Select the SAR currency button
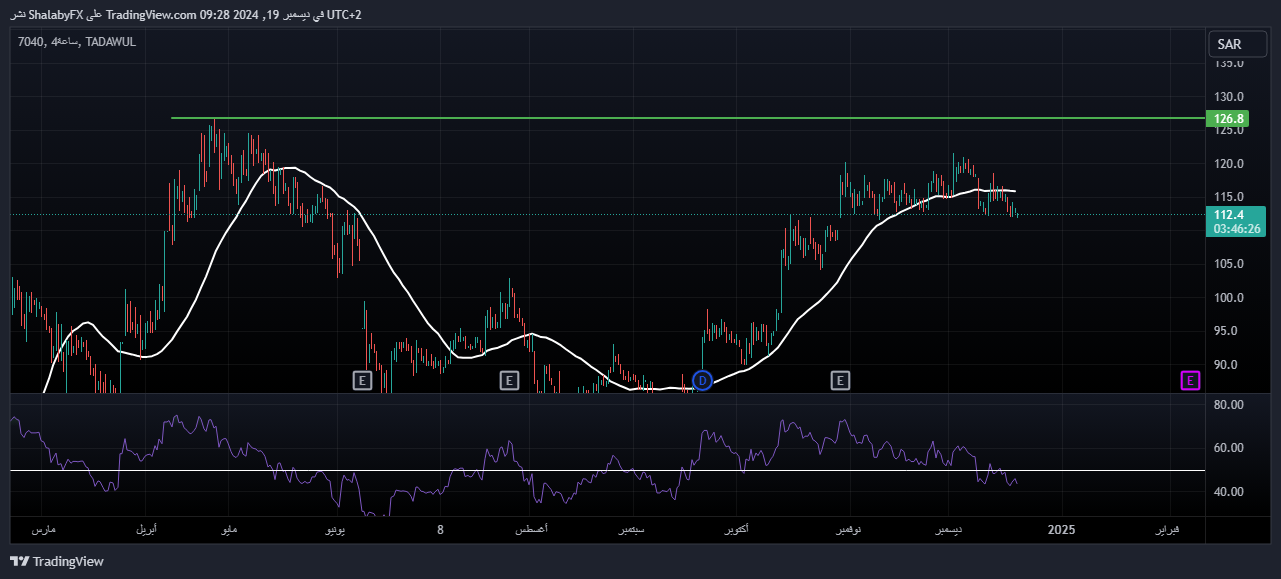This screenshot has height=579, width=1281. pyautogui.click(x=1237, y=43)
